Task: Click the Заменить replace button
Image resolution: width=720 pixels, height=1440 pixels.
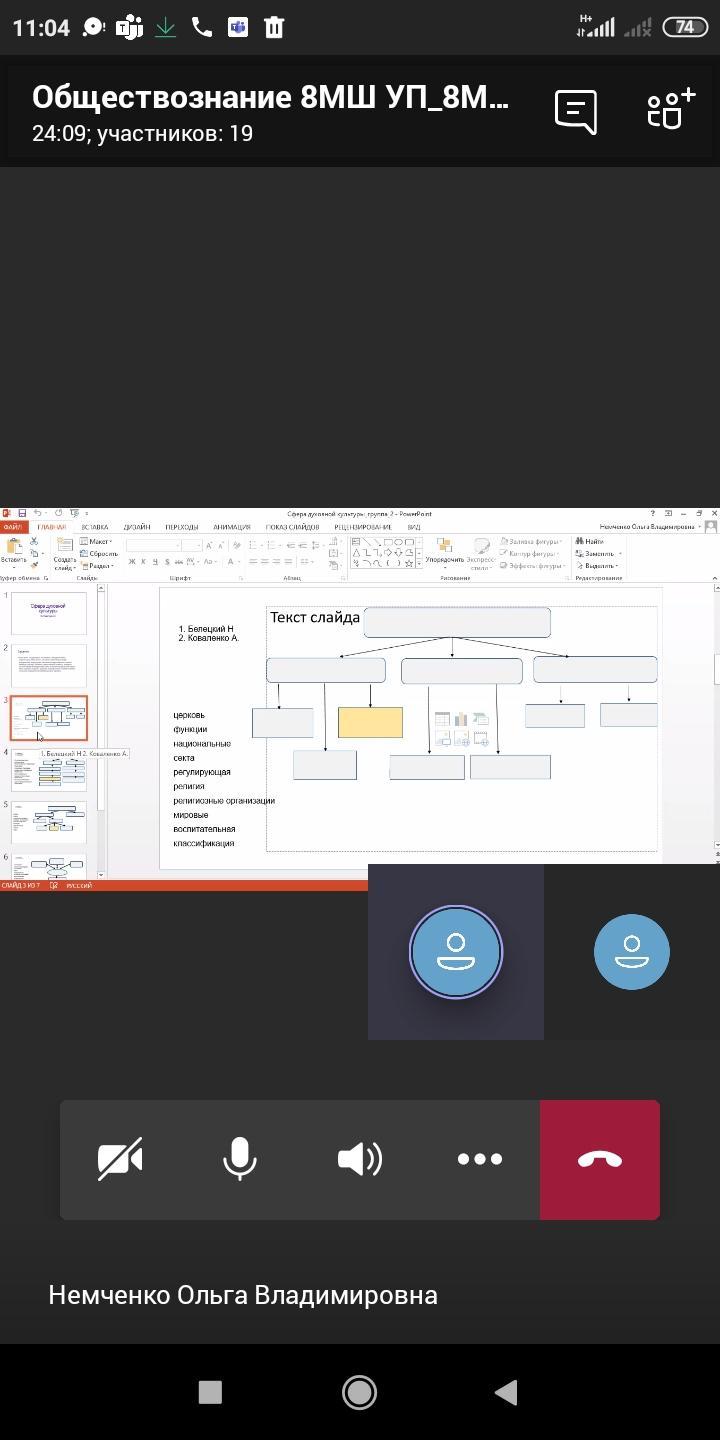Action: [x=598, y=554]
